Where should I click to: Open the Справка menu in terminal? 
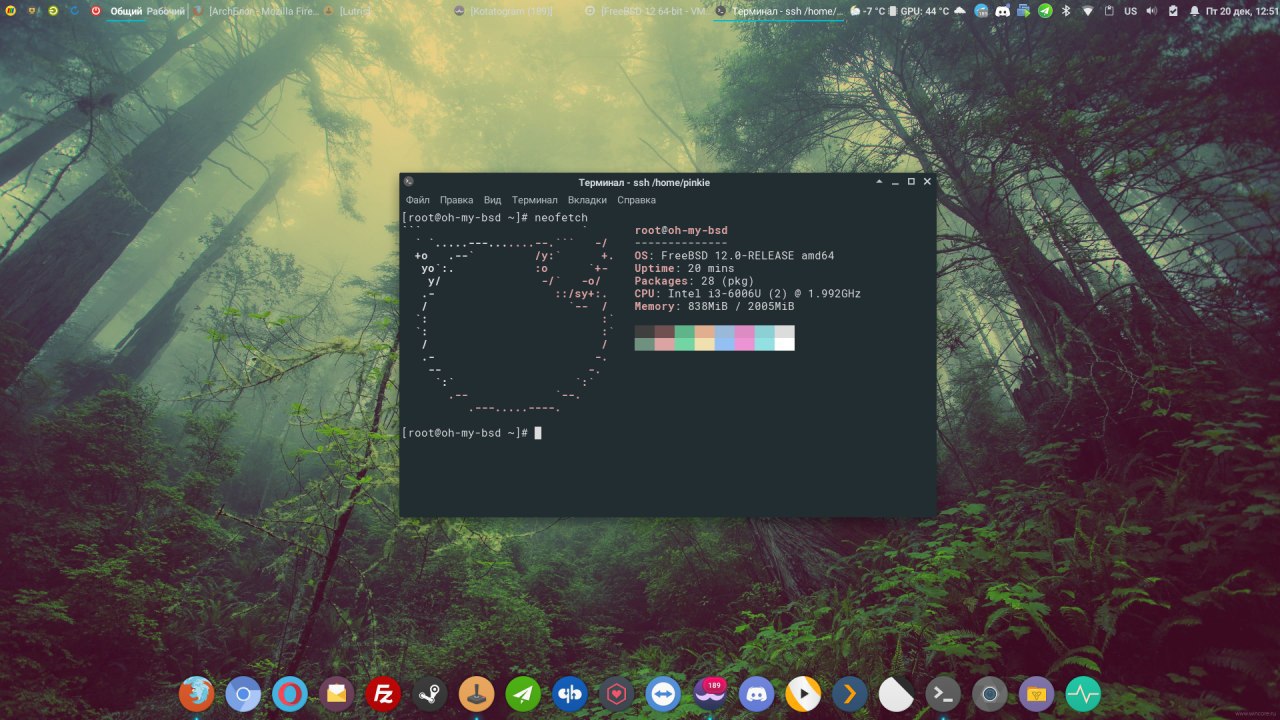636,200
